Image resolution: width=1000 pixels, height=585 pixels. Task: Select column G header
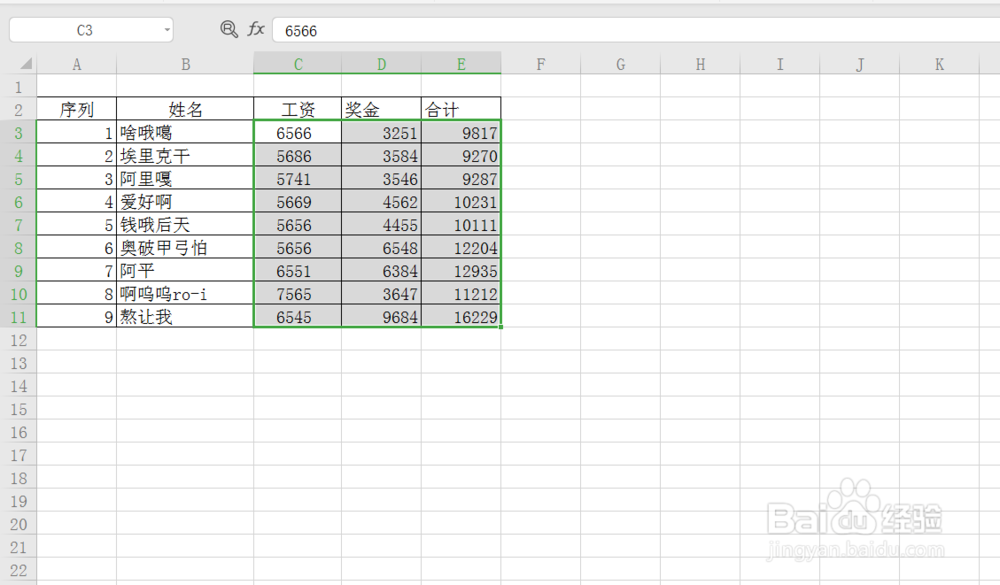pos(621,64)
